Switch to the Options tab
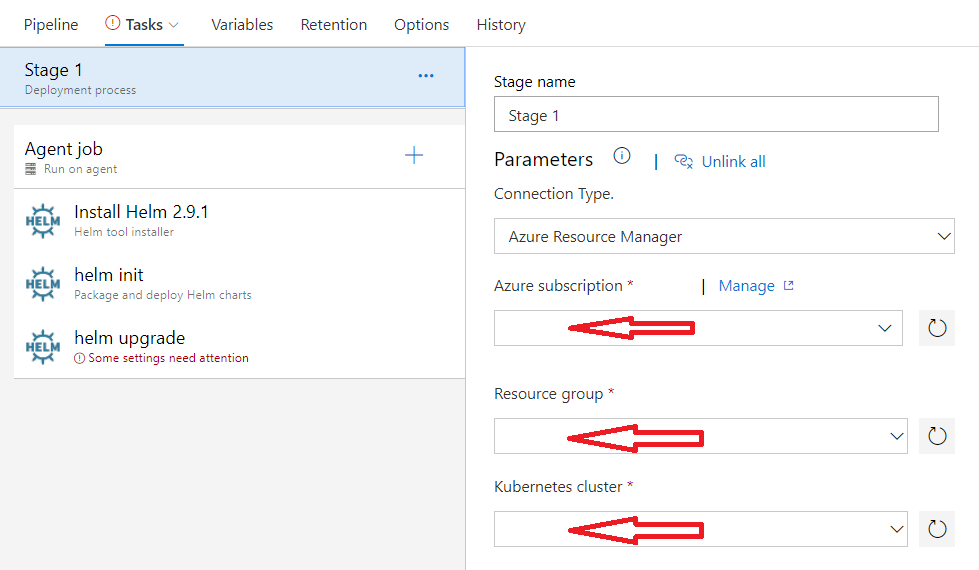The image size is (979, 570). tap(421, 24)
